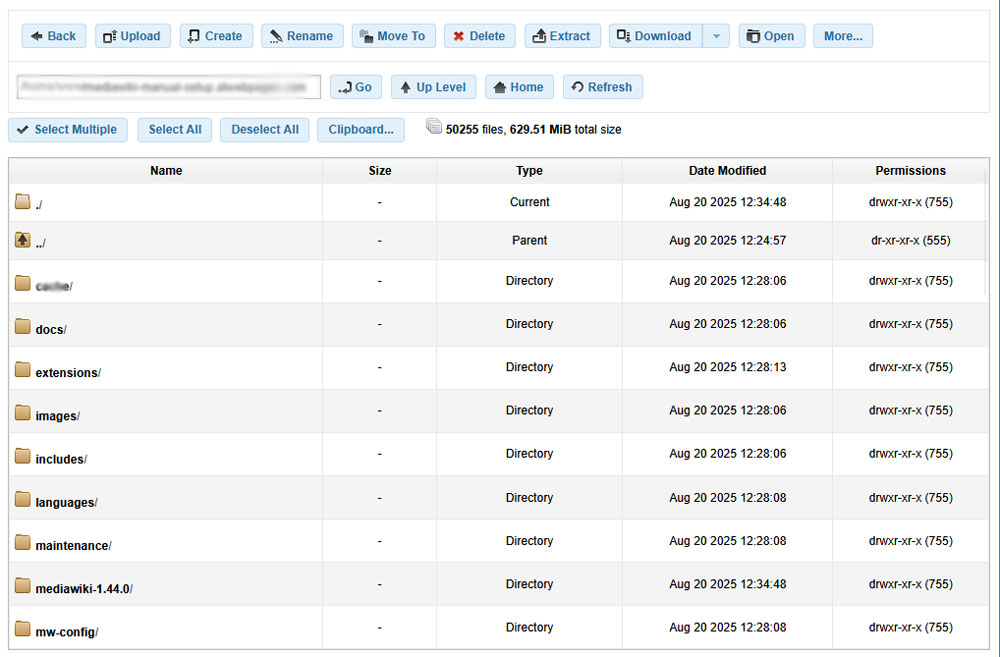Open the More... menu
Image resolution: width=1000 pixels, height=657 pixels.
842,35
